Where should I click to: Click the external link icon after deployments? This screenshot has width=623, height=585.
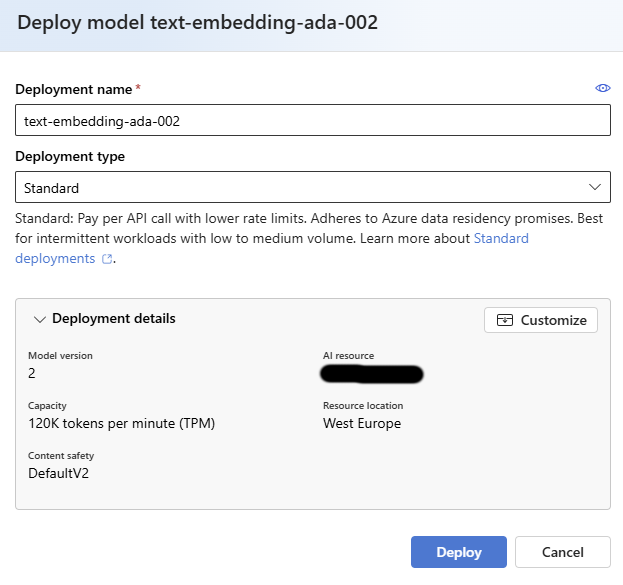pos(107,259)
